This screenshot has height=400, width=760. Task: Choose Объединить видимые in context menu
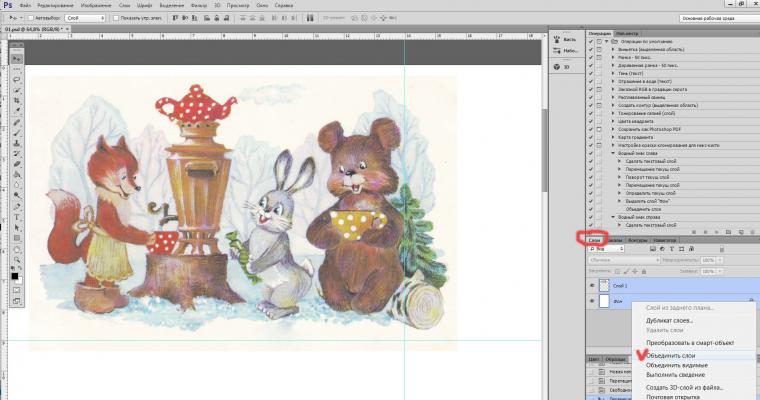tap(677, 365)
